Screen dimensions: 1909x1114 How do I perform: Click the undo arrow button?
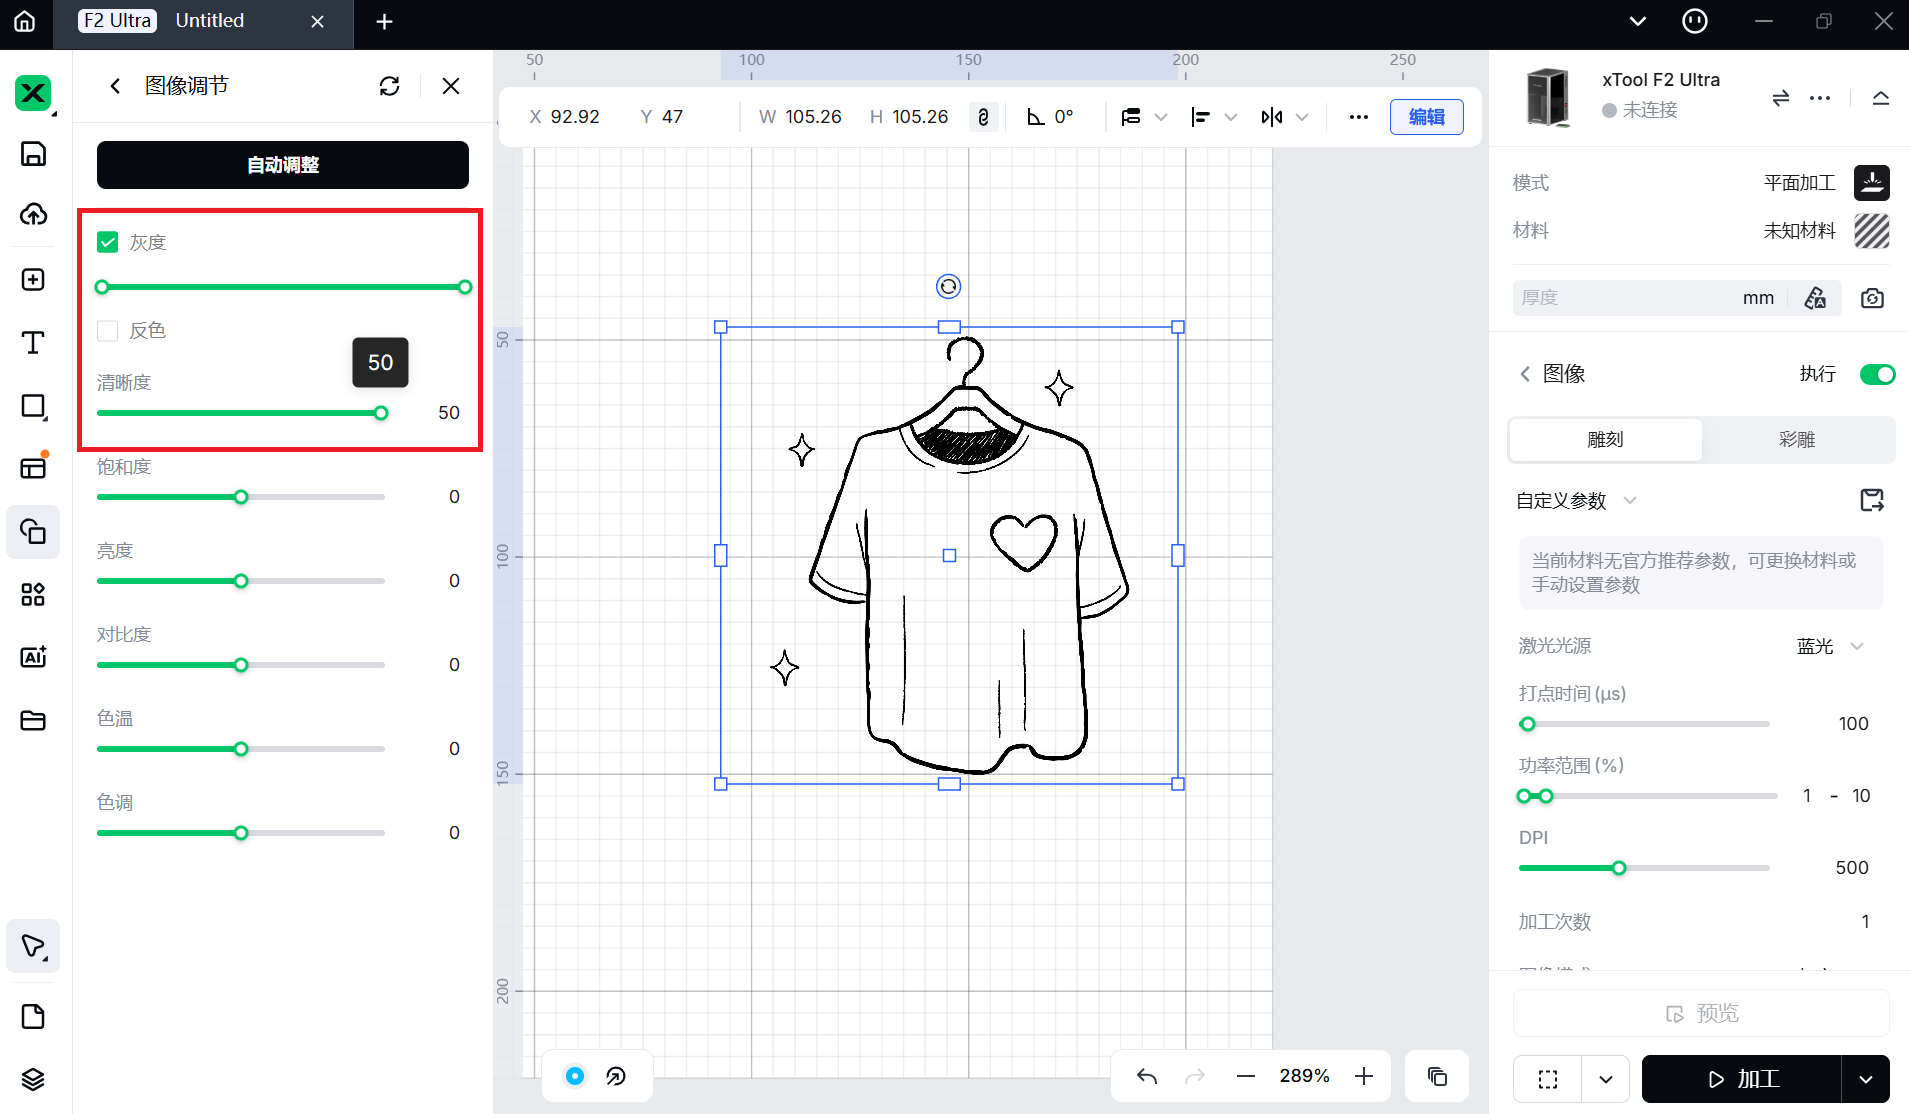pos(1147,1076)
